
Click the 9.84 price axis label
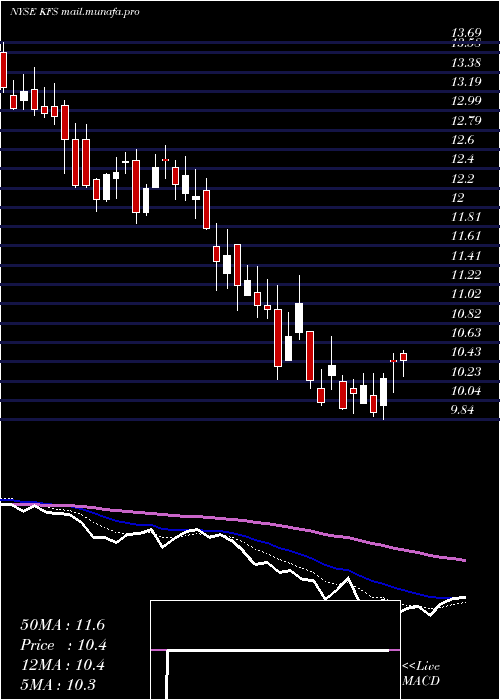point(462,410)
